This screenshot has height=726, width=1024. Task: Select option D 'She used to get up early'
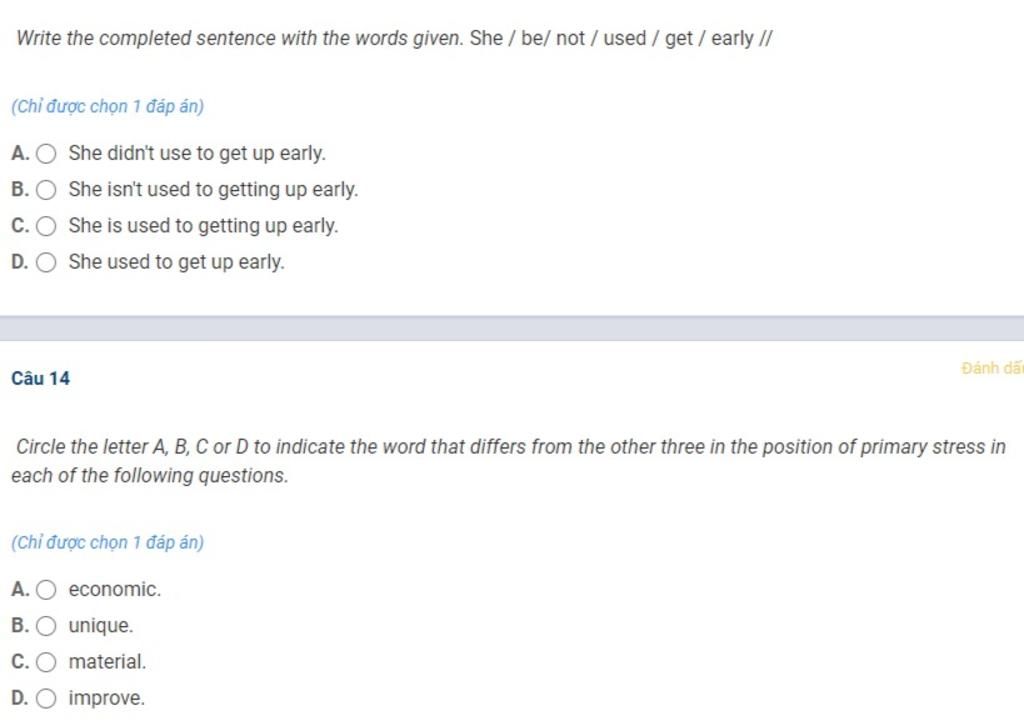[46, 262]
